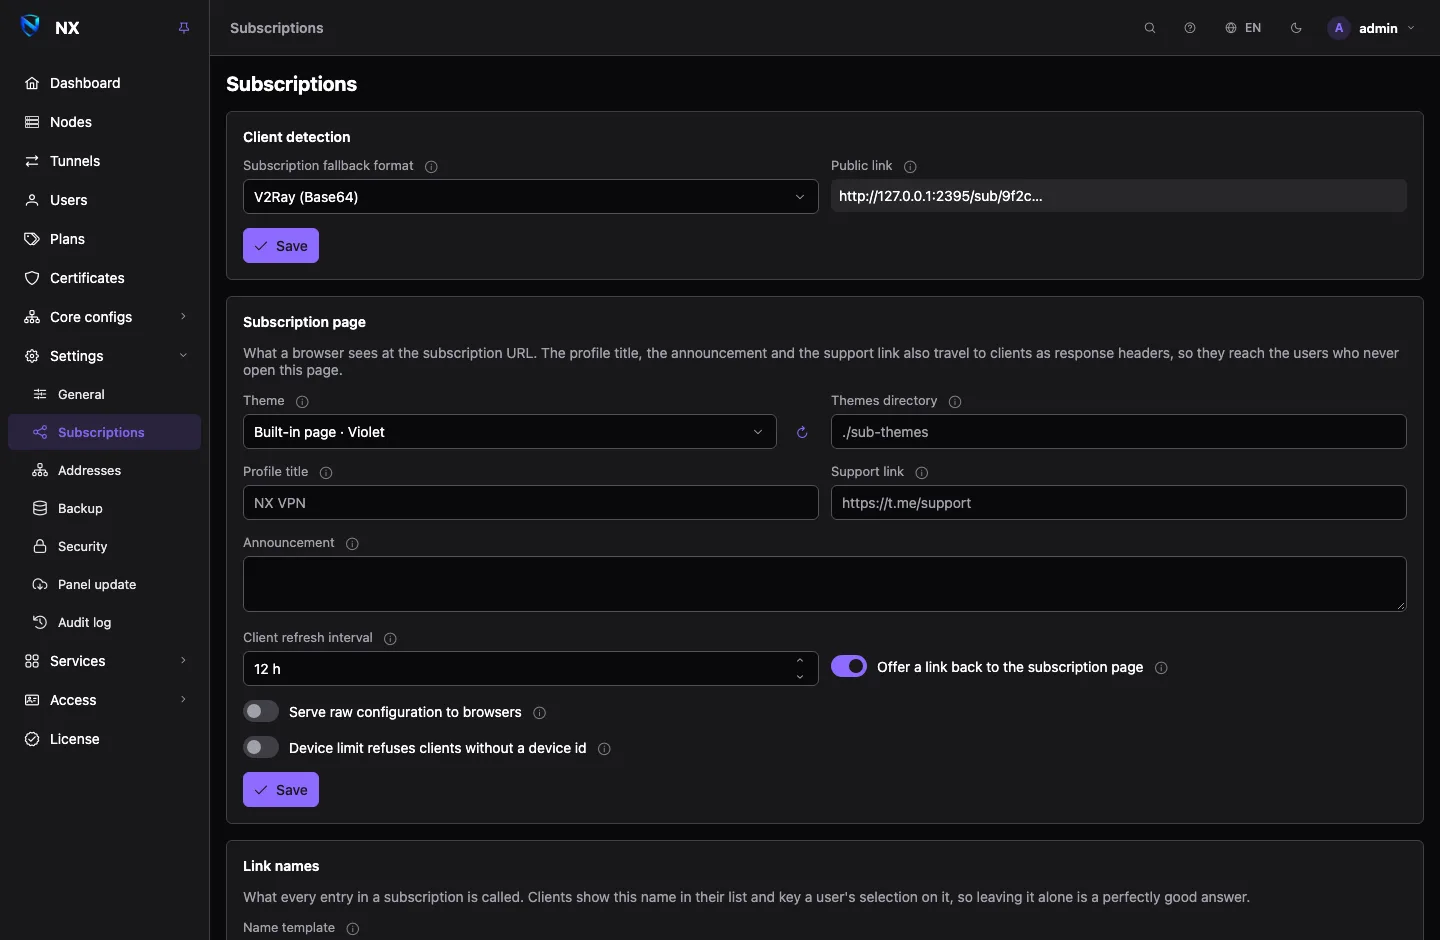Refresh the themes list icon
Viewport: 1440px width, 940px height.
[802, 432]
